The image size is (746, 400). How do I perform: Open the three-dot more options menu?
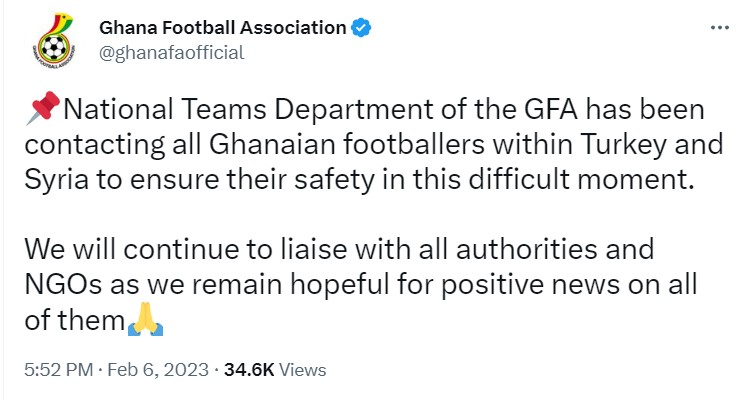pos(719,28)
